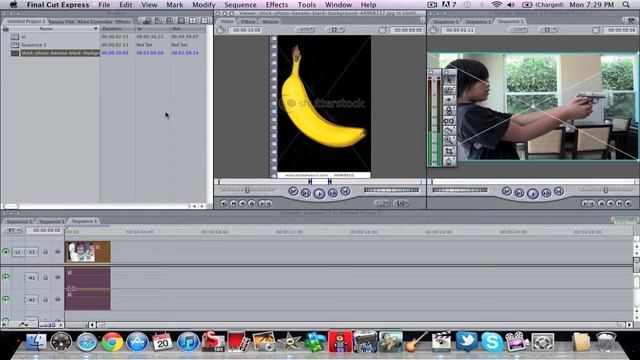Open the Name column sort arrow in Browser

[x=96, y=29]
